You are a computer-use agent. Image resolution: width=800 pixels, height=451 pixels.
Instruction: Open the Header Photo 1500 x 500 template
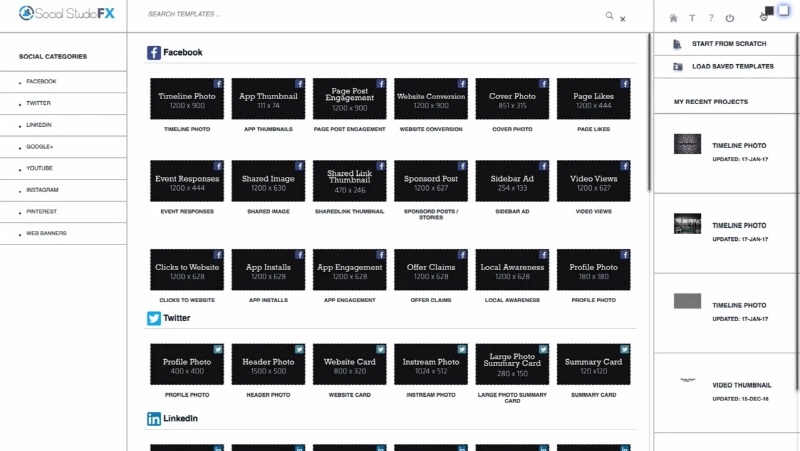(268, 364)
